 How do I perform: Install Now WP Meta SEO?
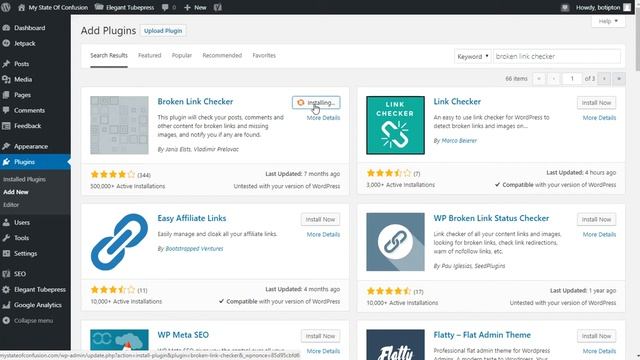pyautogui.click(x=320, y=336)
